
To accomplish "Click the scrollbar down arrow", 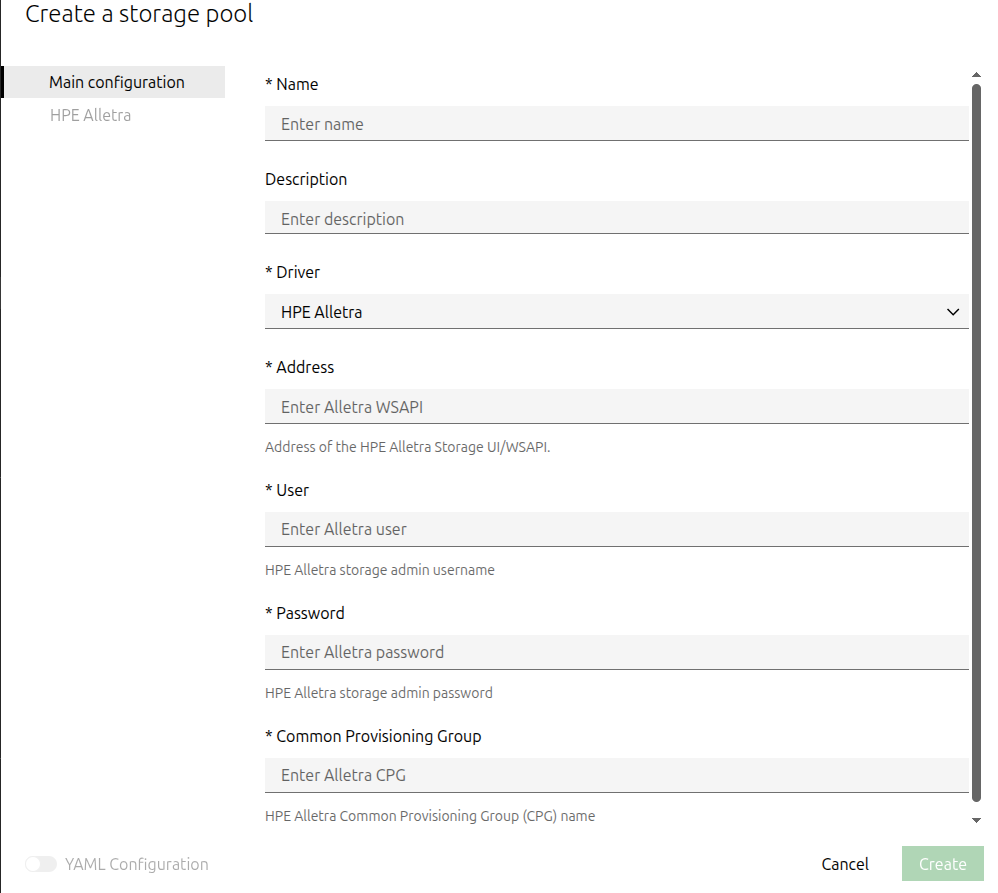I will [977, 820].
